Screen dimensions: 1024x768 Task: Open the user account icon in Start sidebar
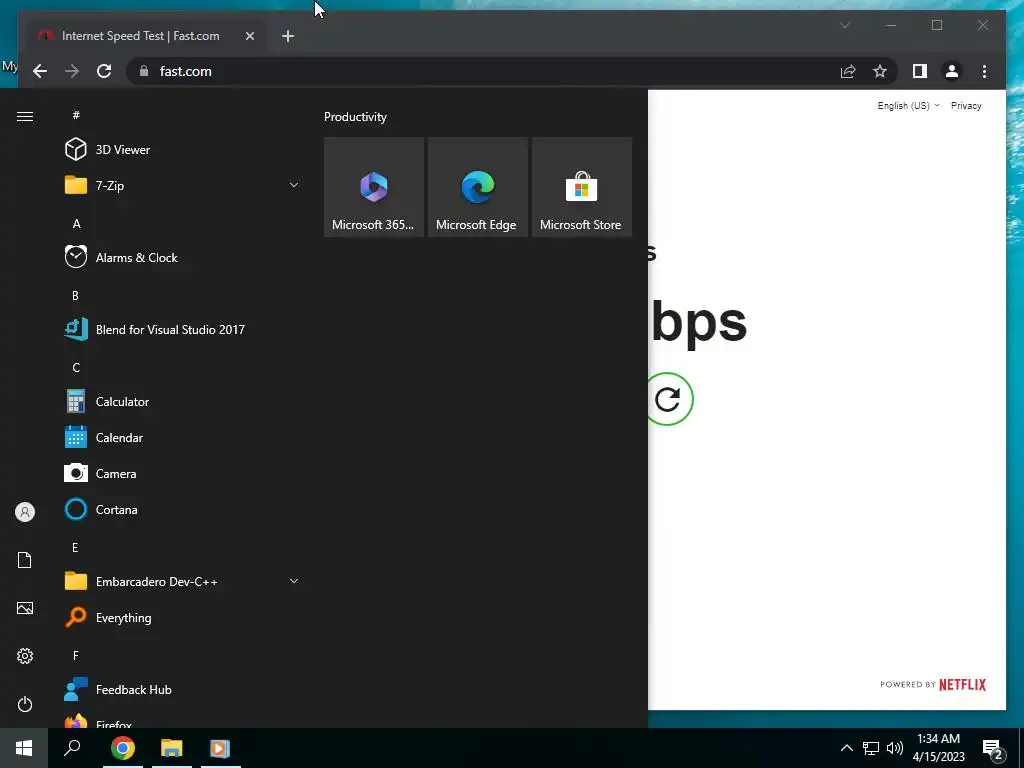coord(25,512)
